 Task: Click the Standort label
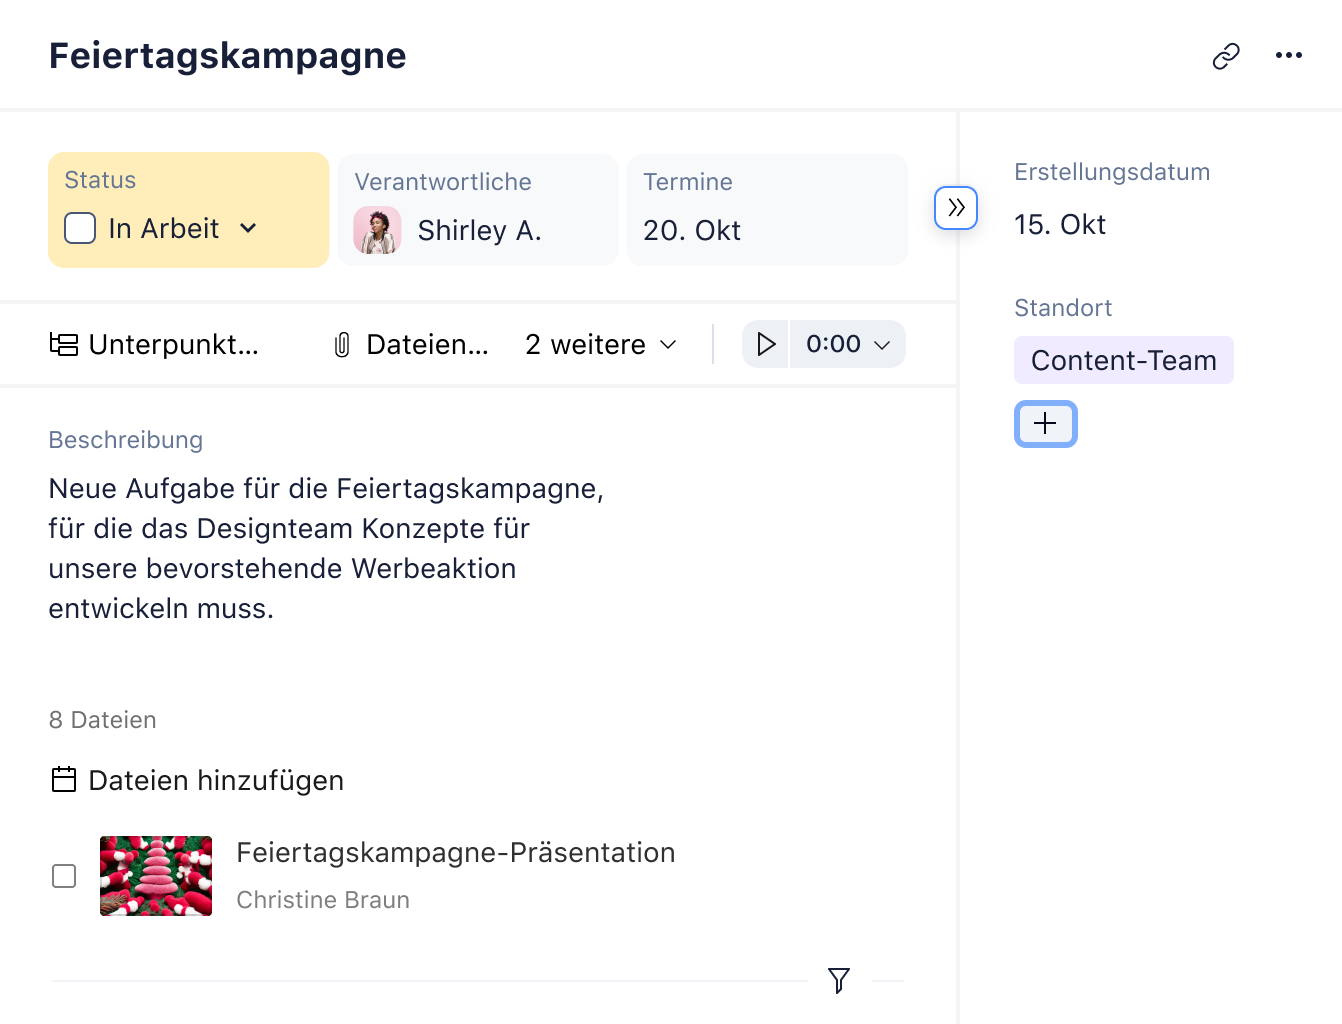pos(1063,308)
